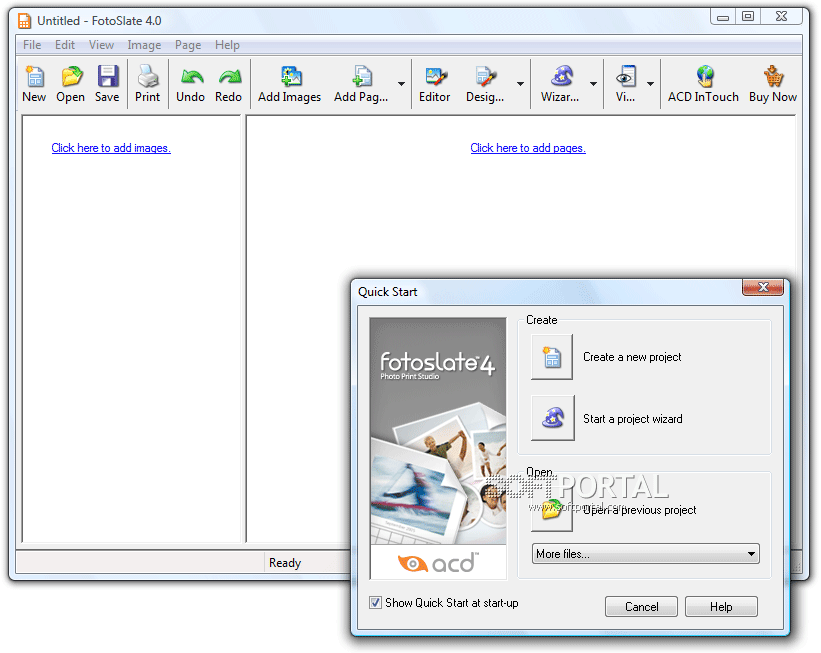Screen dimensions: 821x653
Task: Close the Quick Start dialog
Action: (x=763, y=287)
